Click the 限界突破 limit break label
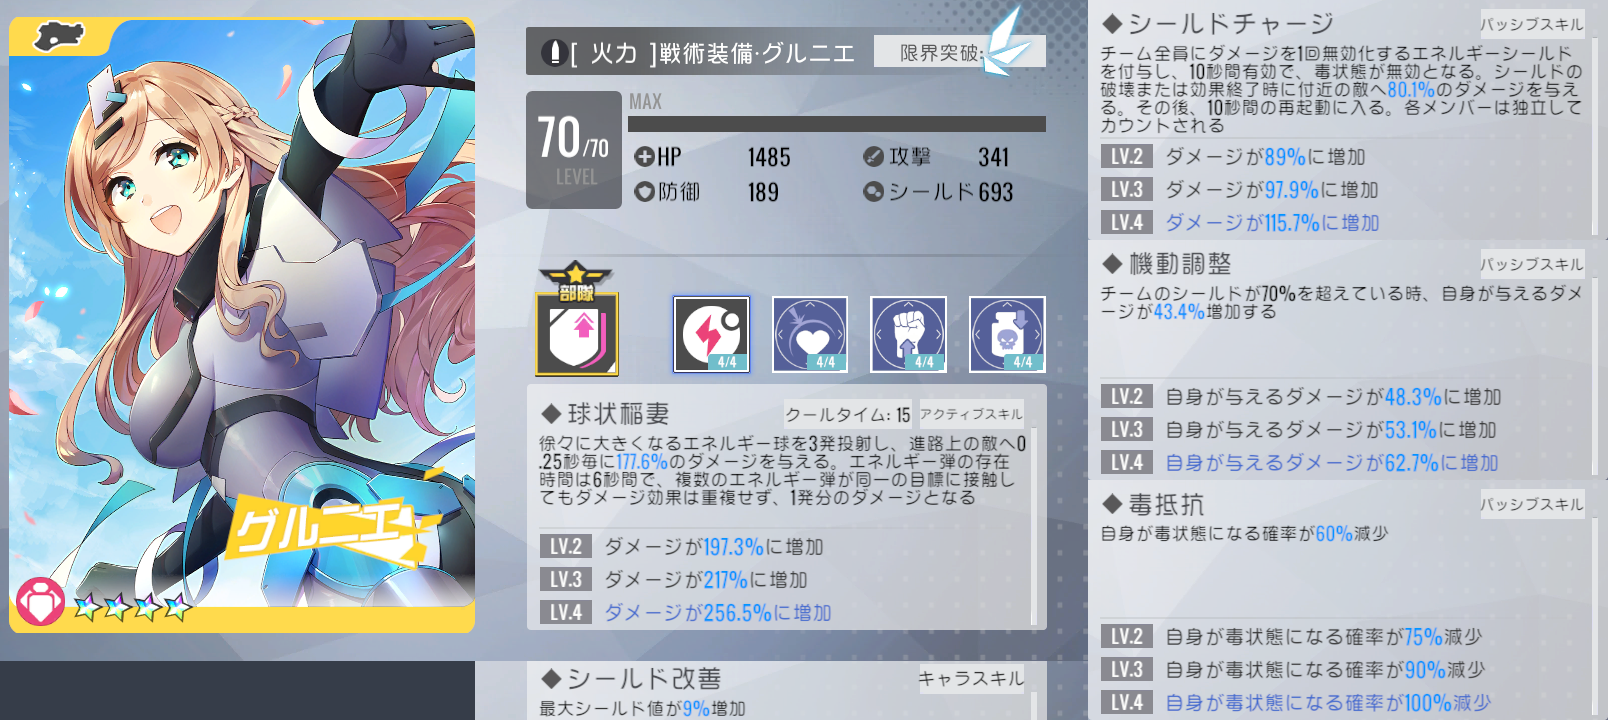Screen dimensions: 1608x720 (x=941, y=53)
